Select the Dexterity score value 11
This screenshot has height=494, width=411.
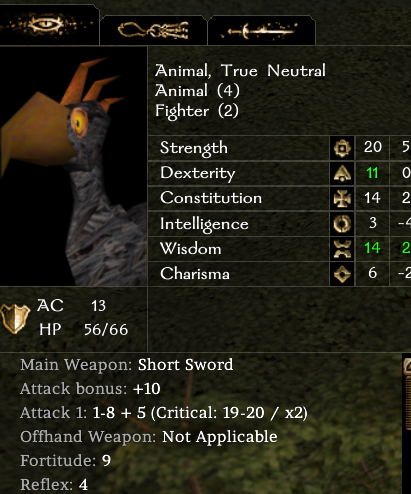coord(372,173)
